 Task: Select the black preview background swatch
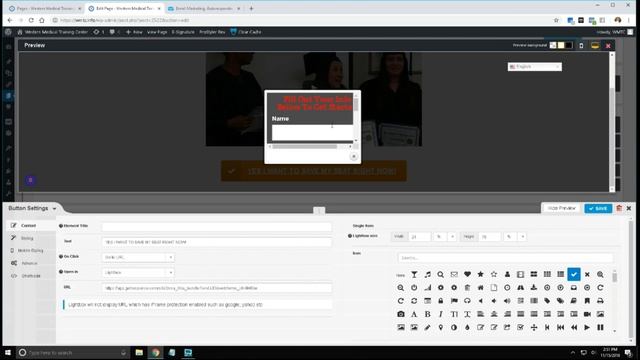click(x=569, y=45)
